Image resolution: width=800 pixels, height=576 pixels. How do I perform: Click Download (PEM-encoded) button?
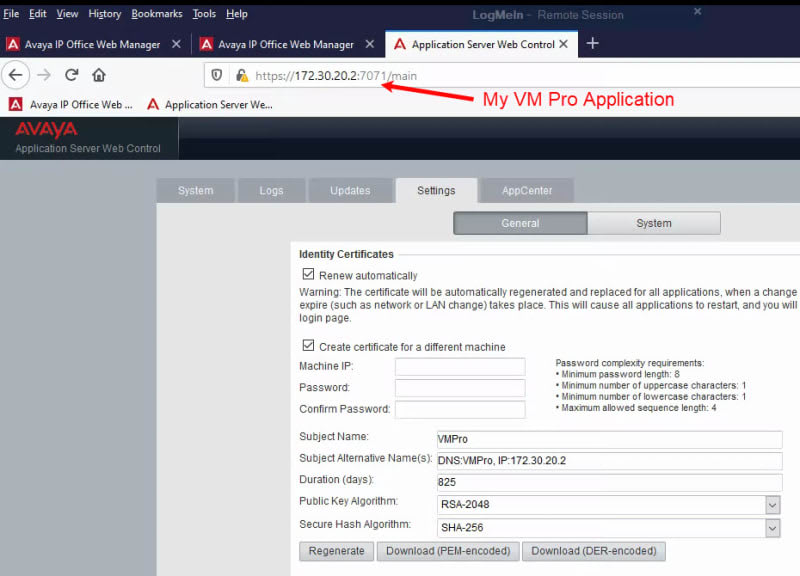[448, 551]
